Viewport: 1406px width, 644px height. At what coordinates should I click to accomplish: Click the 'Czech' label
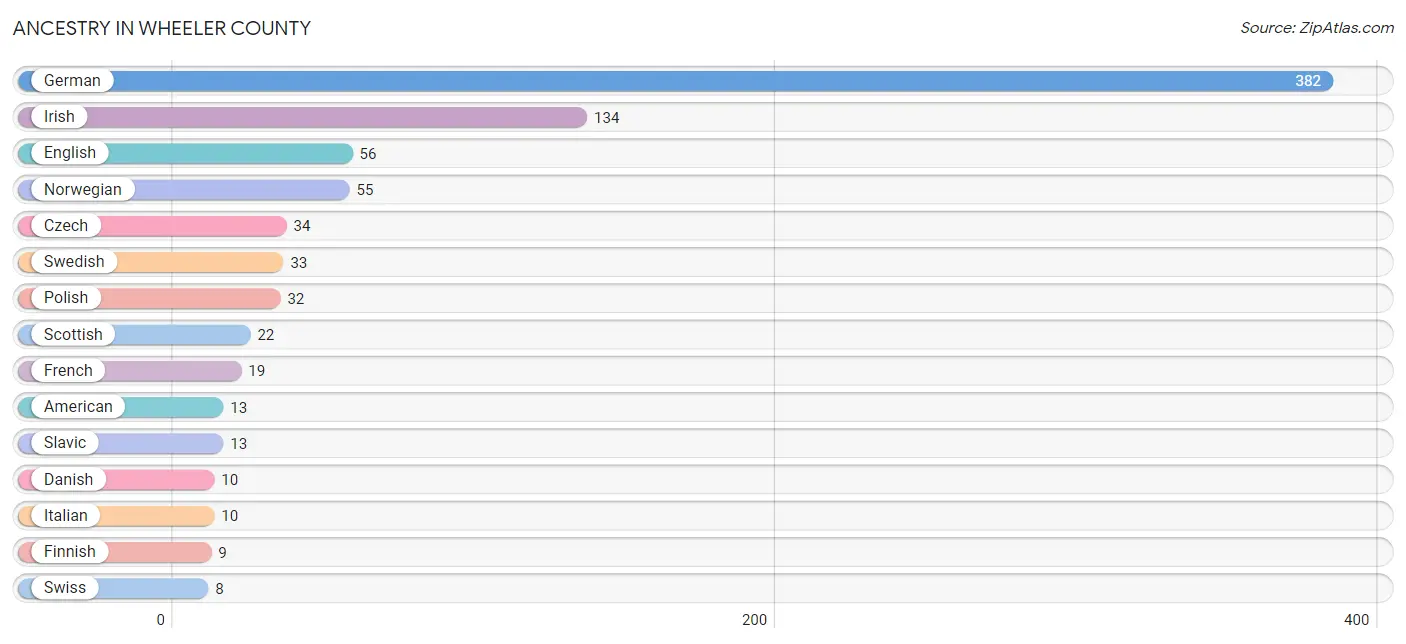[x=66, y=225]
